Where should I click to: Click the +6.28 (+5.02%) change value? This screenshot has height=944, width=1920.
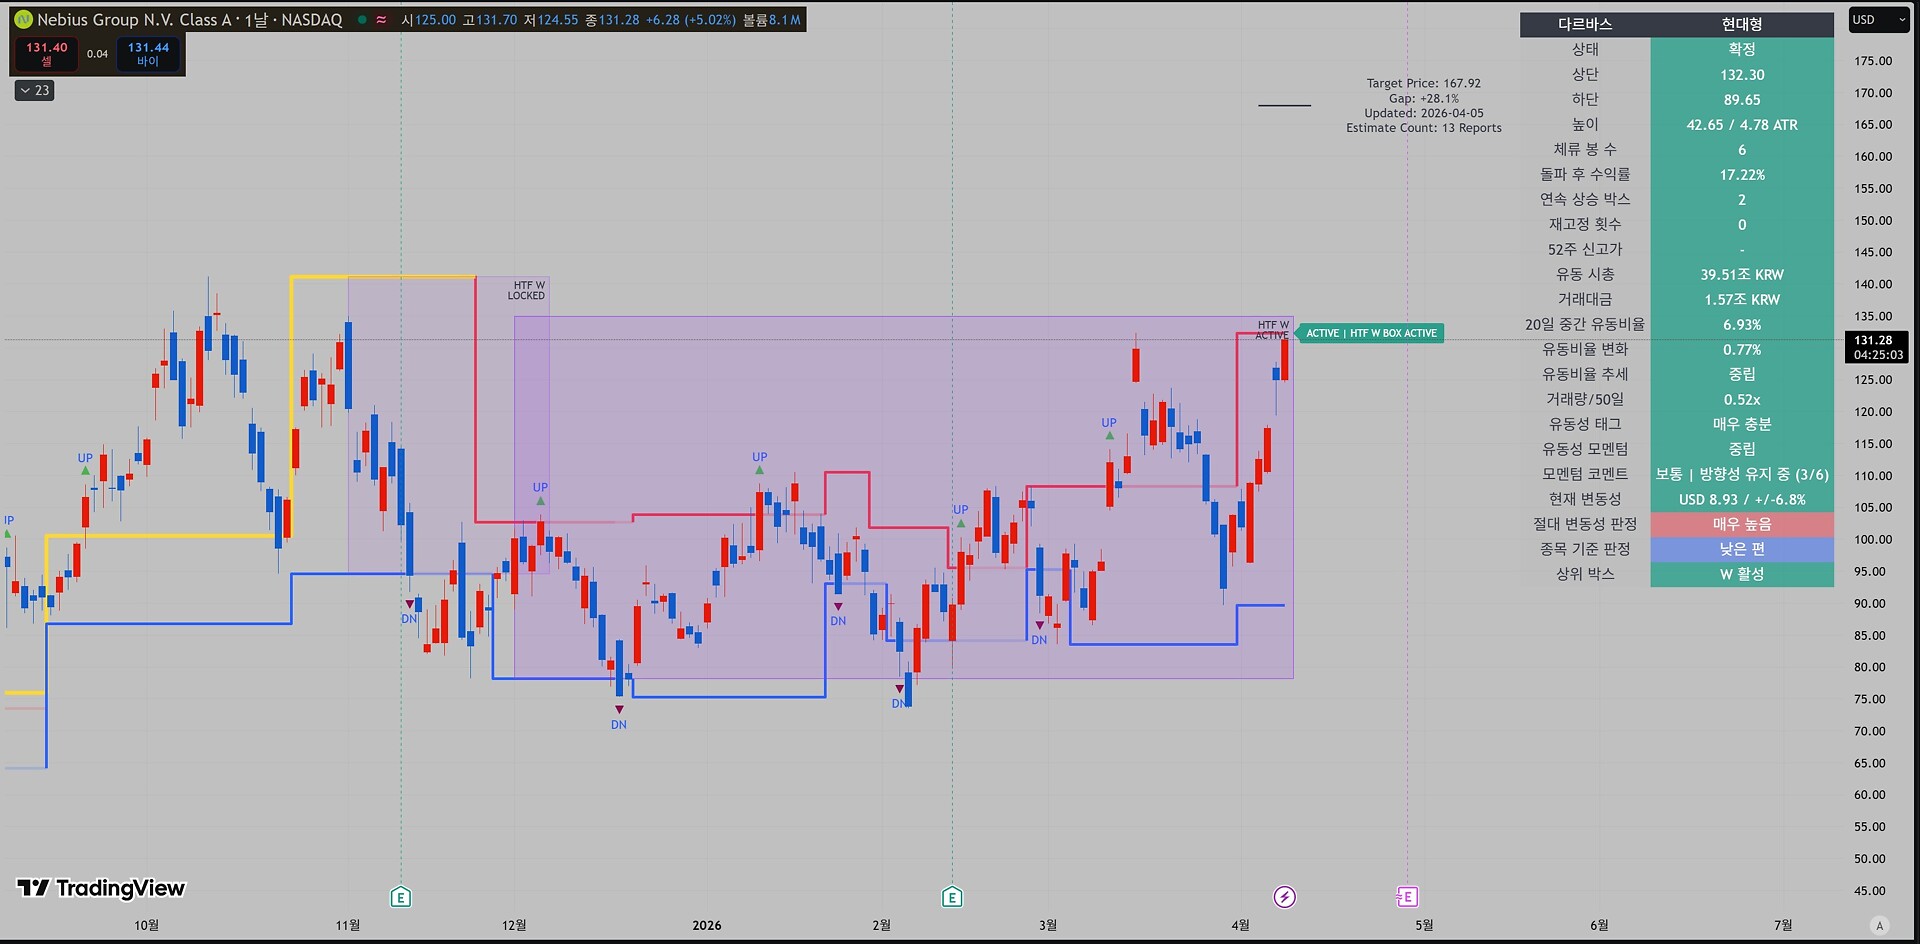point(690,20)
